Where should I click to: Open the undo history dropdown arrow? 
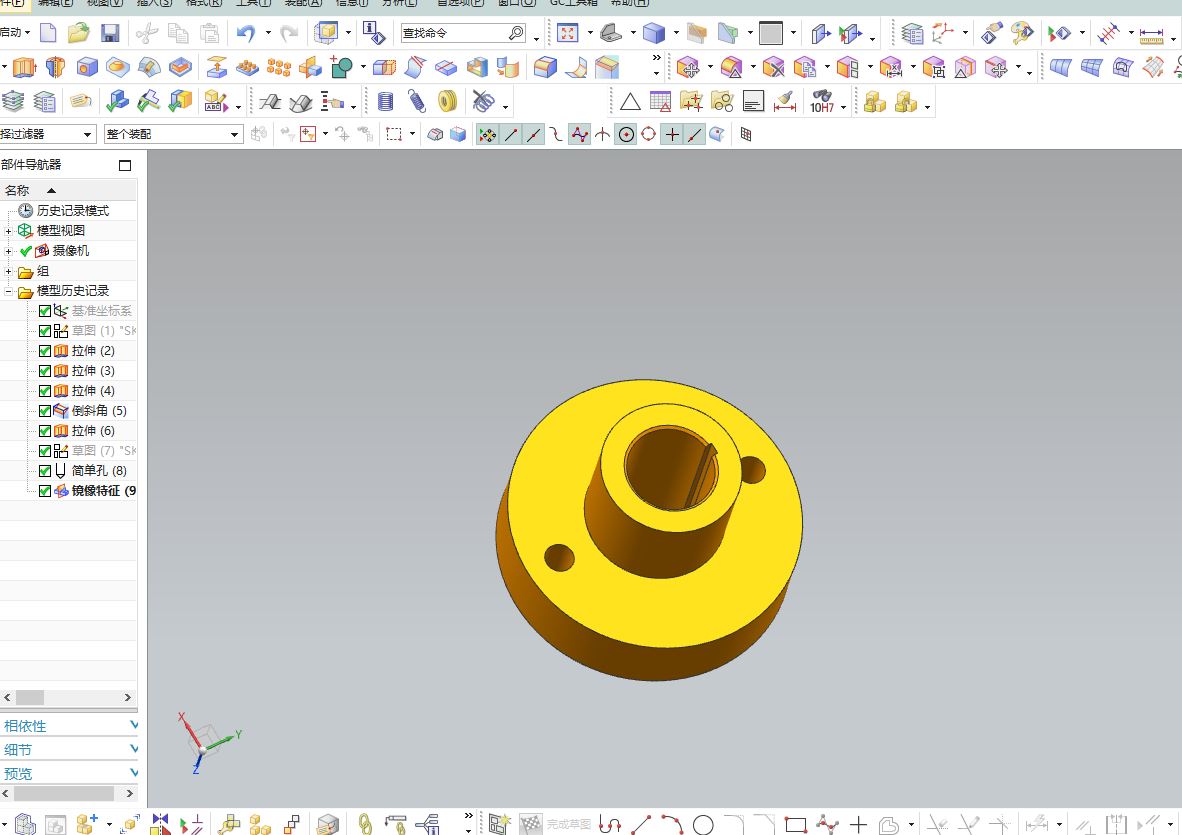pyautogui.click(x=268, y=33)
